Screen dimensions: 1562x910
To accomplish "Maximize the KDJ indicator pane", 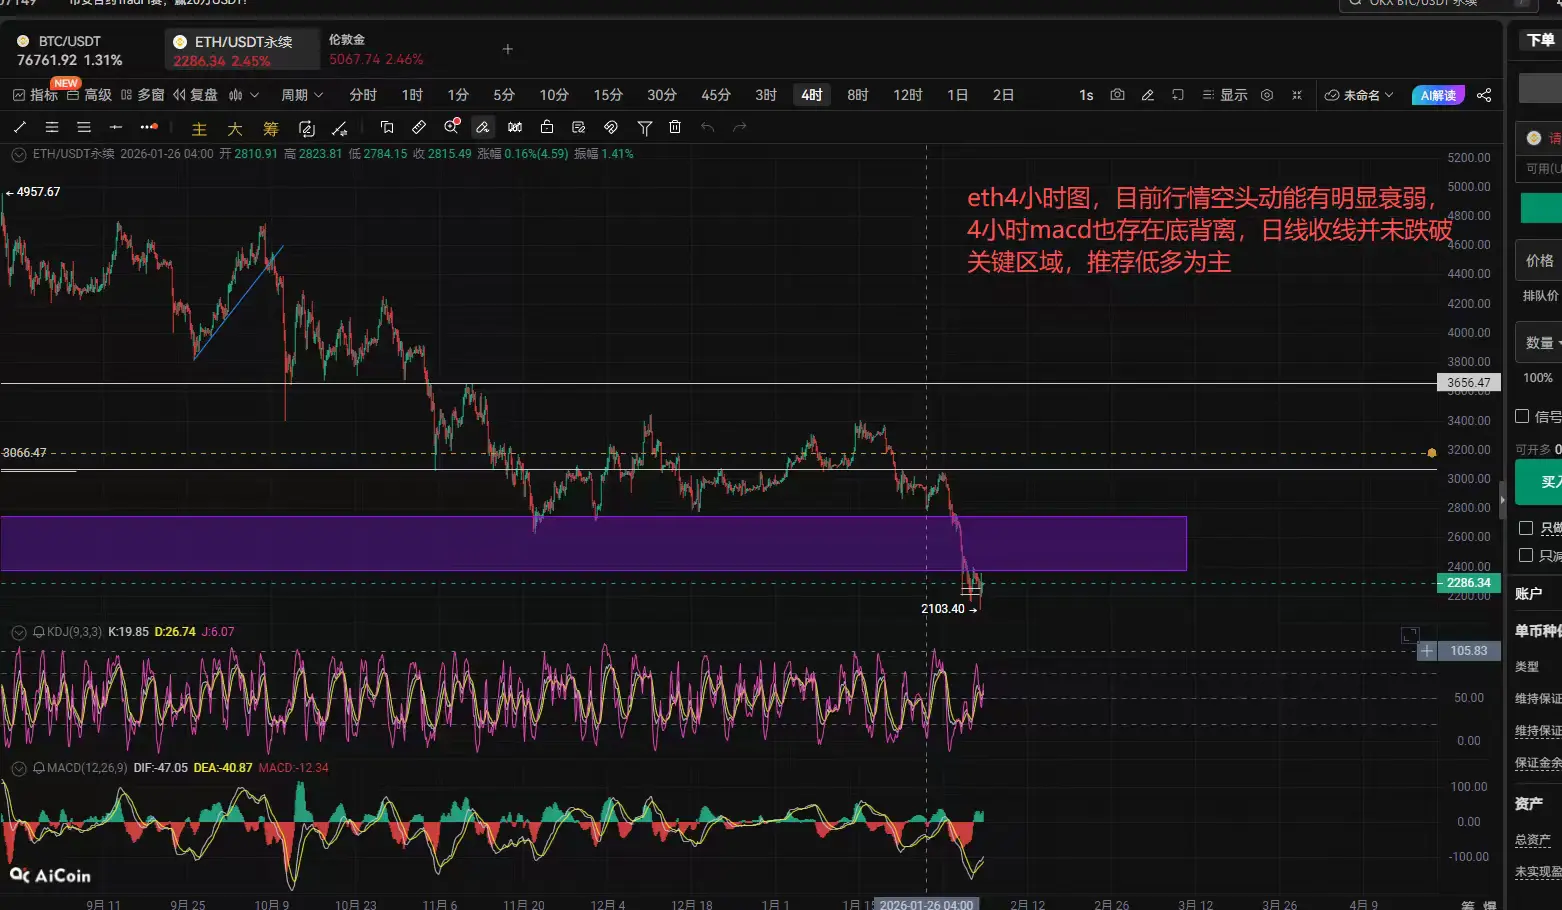I will point(1410,635).
